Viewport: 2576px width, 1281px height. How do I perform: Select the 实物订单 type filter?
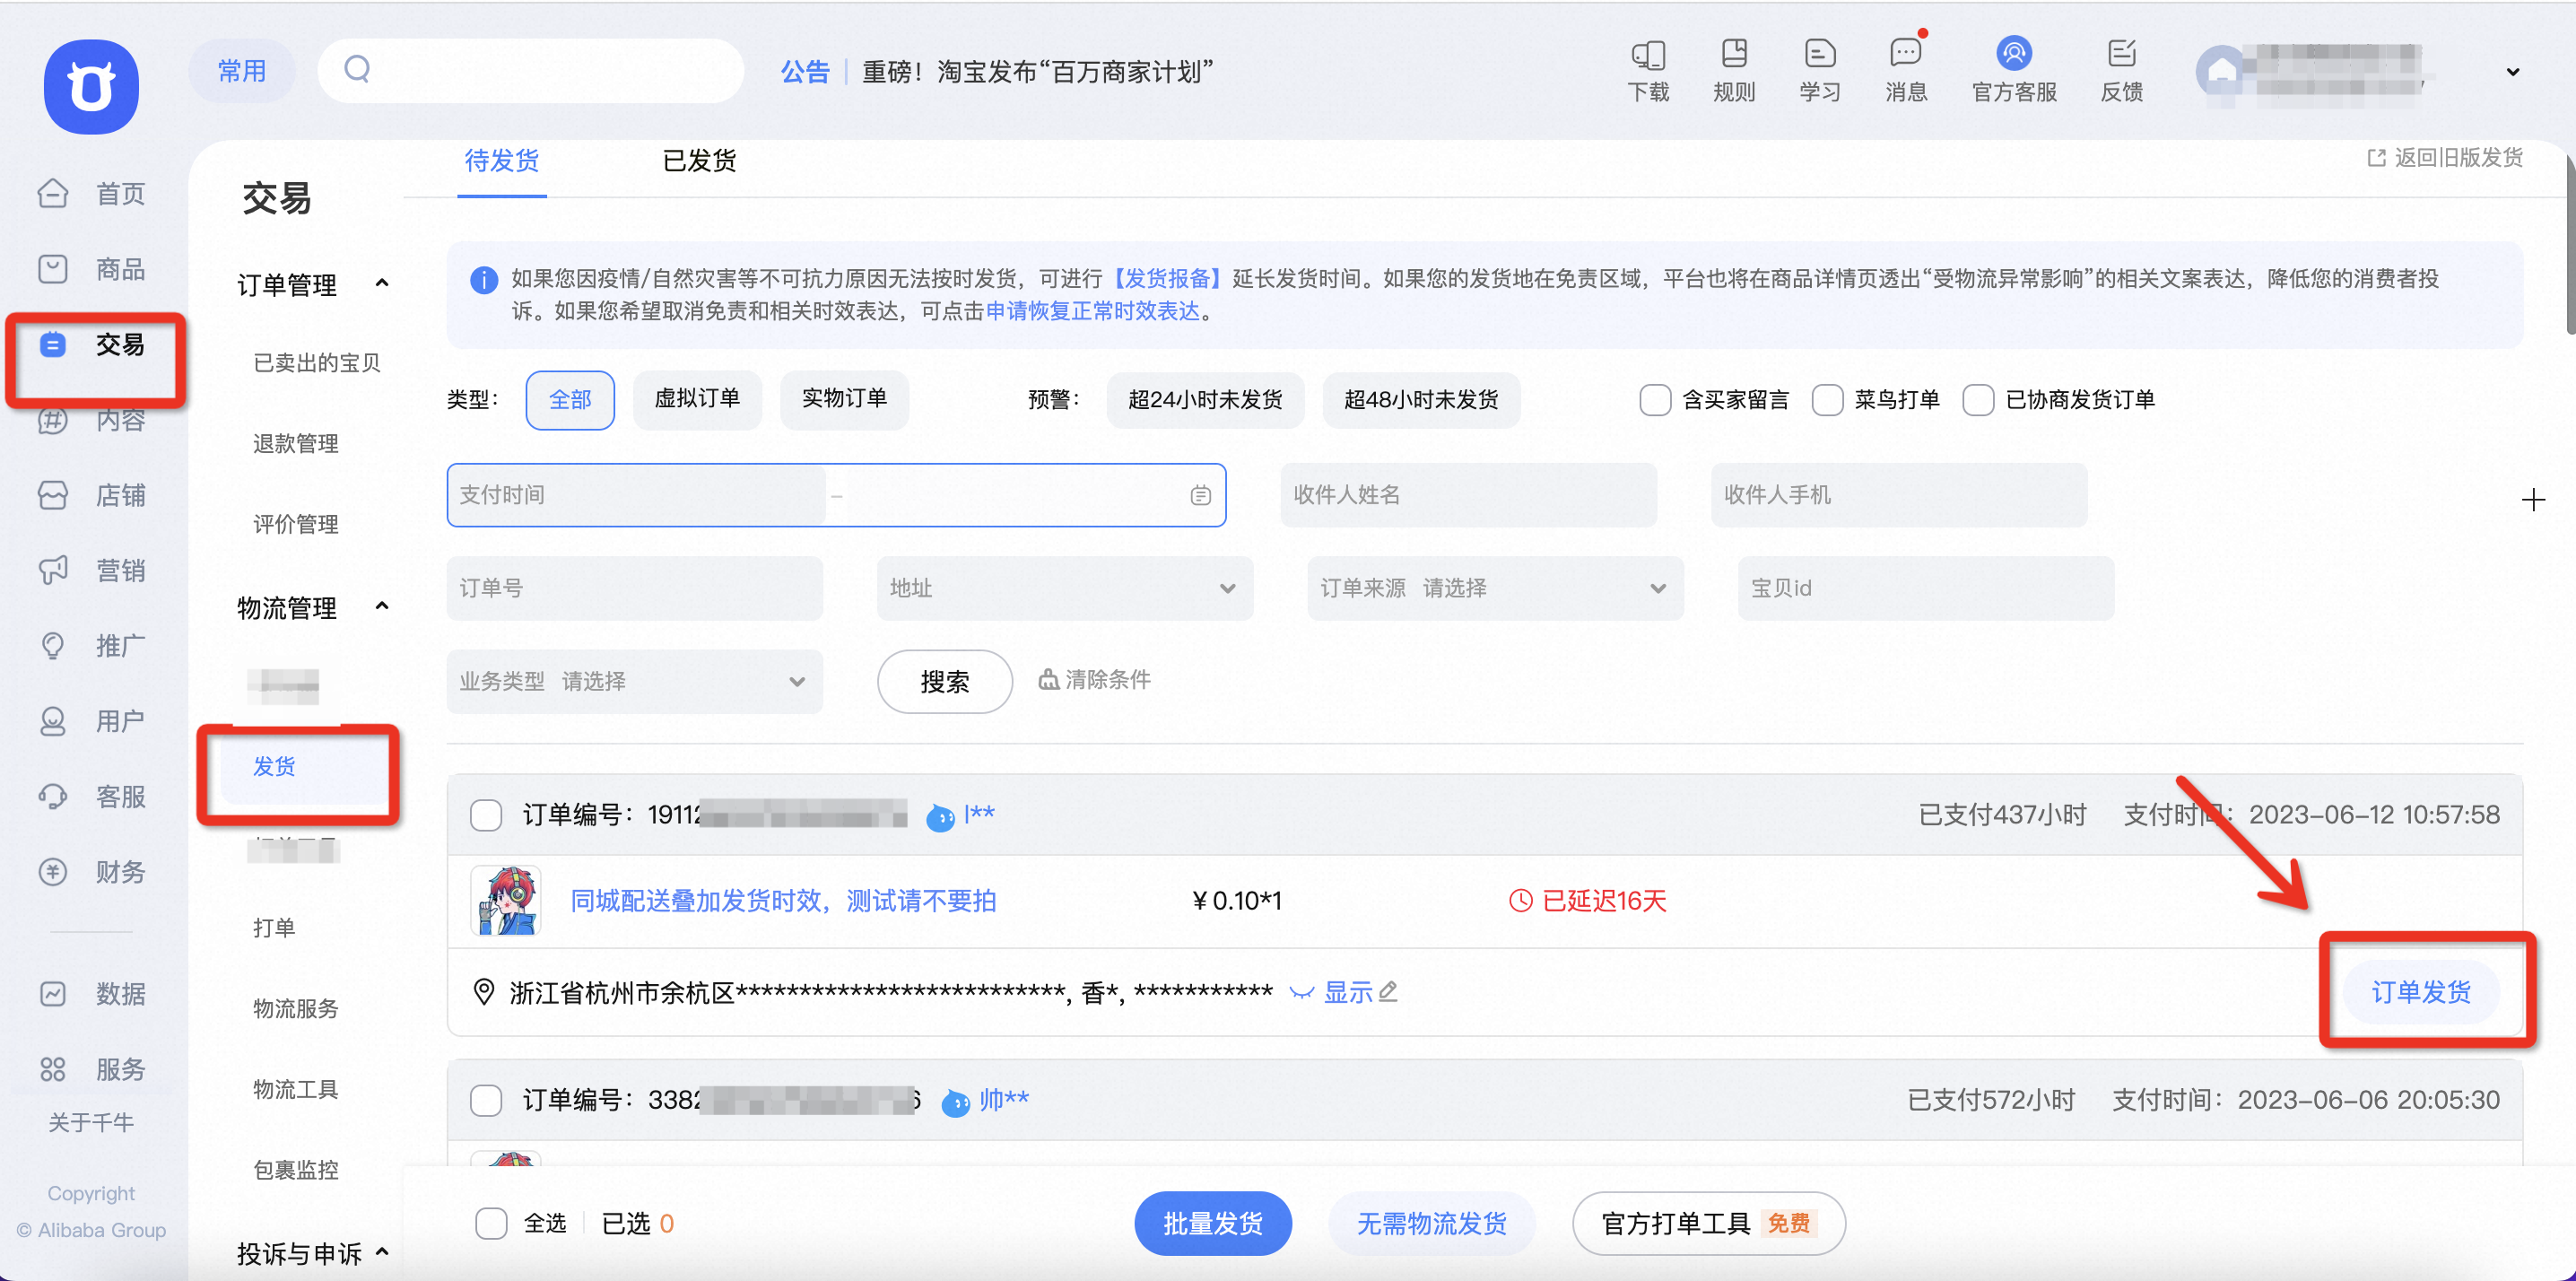click(844, 399)
